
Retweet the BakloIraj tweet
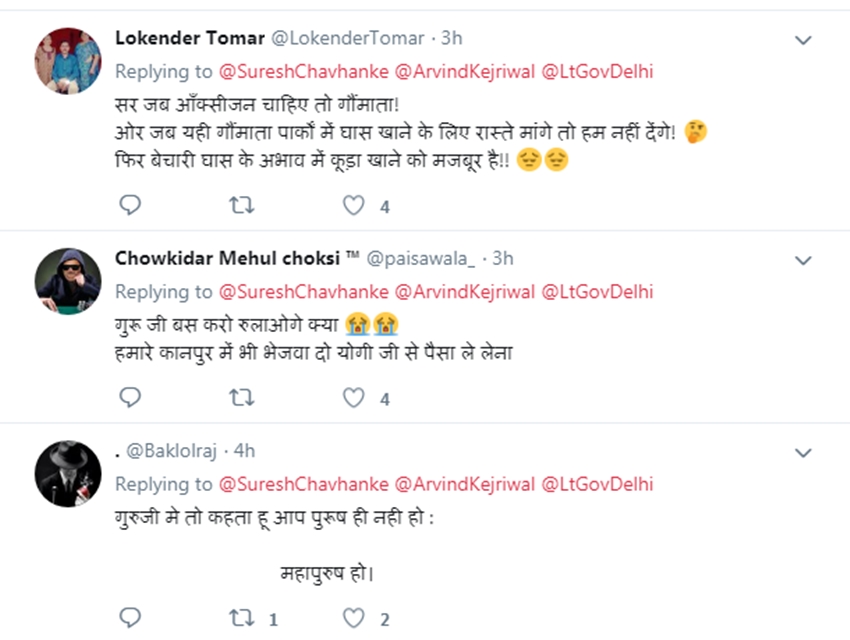click(242, 617)
